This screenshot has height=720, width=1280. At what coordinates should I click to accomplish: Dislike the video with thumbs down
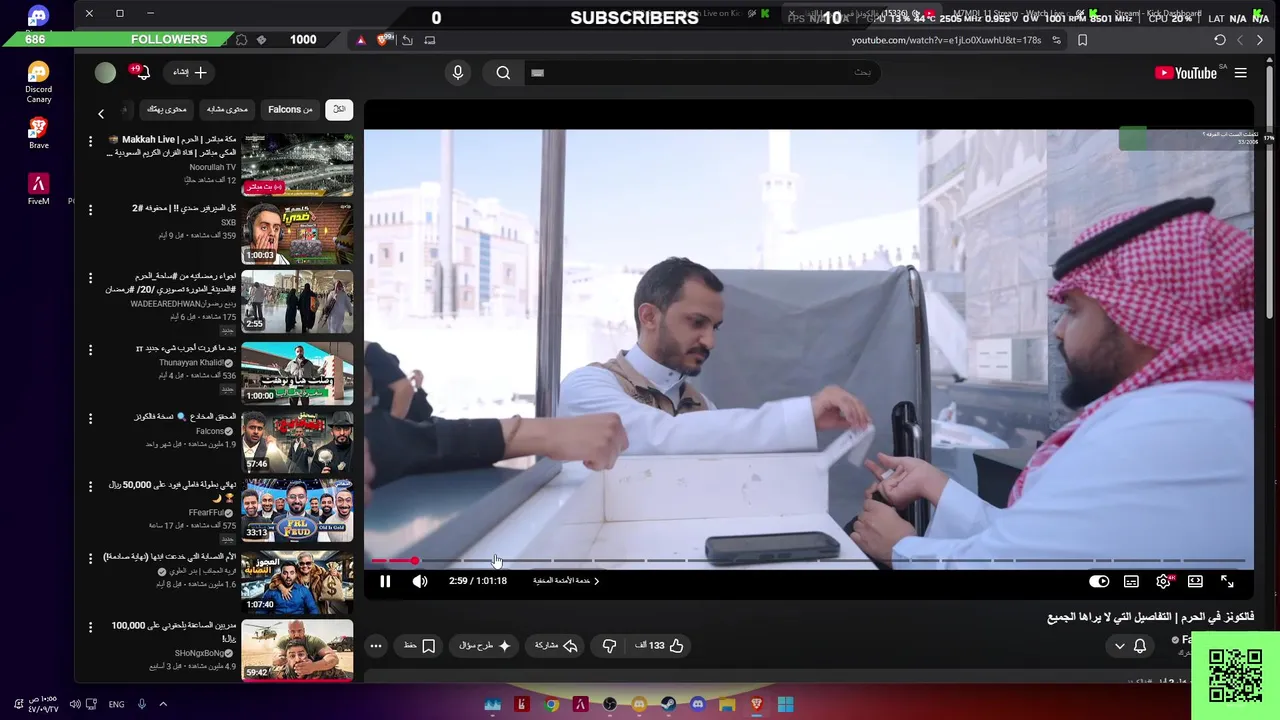click(x=609, y=646)
